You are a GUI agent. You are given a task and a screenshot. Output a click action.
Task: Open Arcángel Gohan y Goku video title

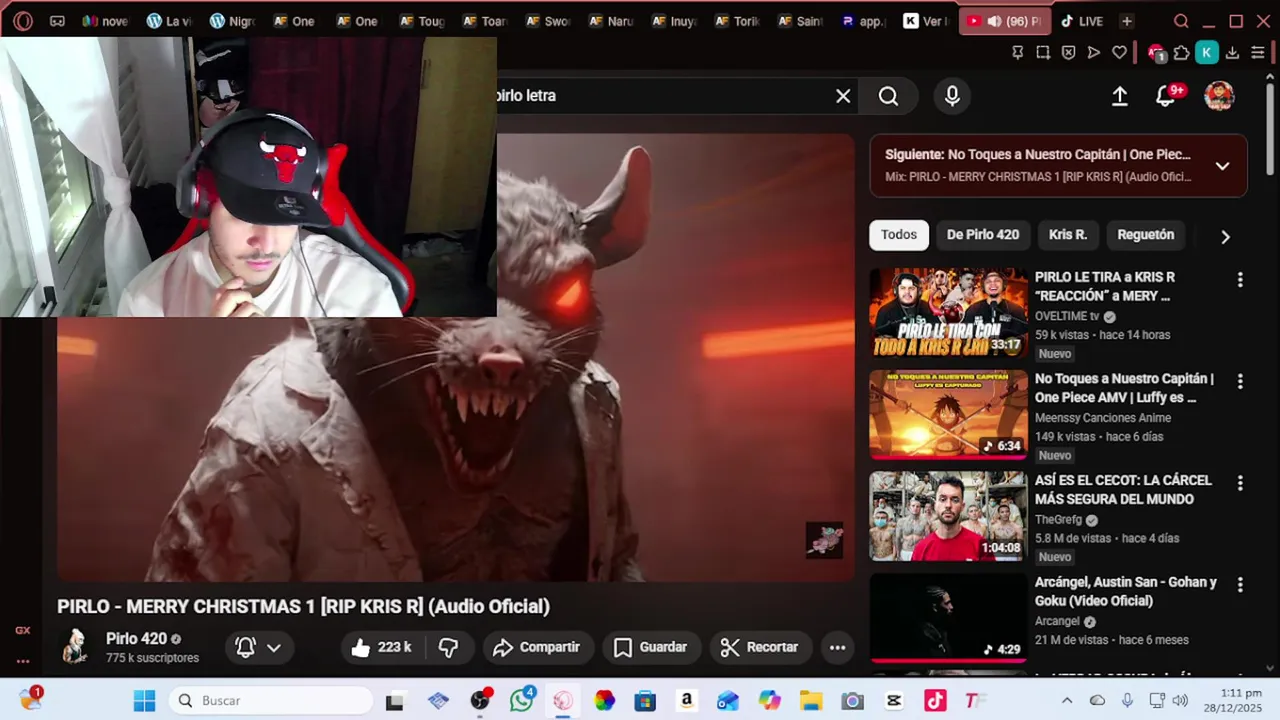(1126, 591)
